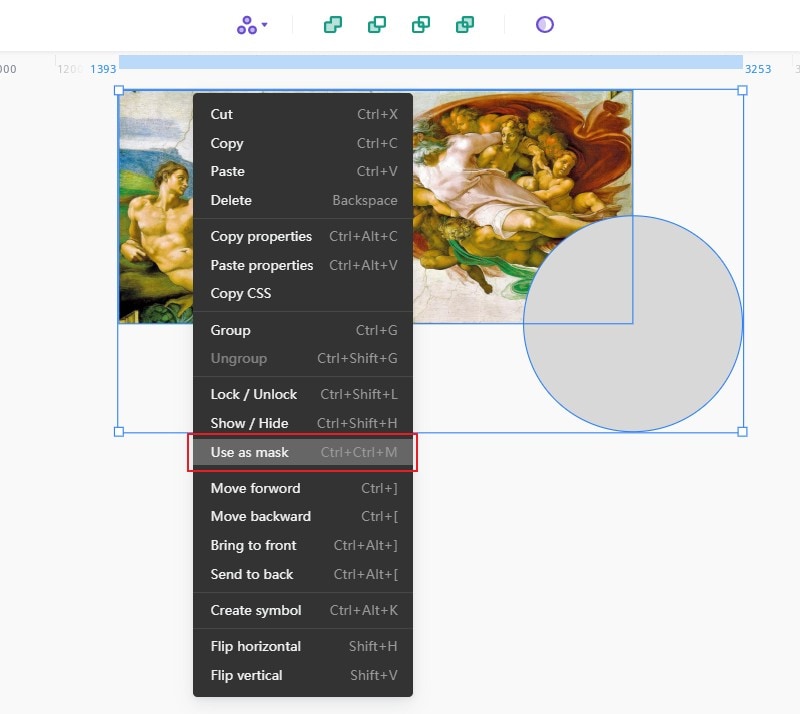Choose Cut from the context menu
Image resolution: width=800 pixels, height=714 pixels.
[x=303, y=114]
